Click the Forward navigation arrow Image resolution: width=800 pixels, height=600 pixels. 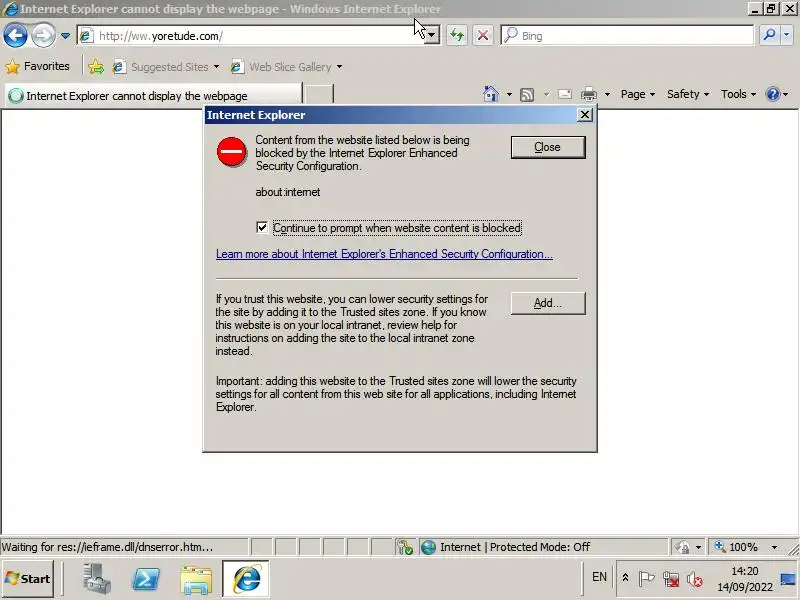click(43, 36)
